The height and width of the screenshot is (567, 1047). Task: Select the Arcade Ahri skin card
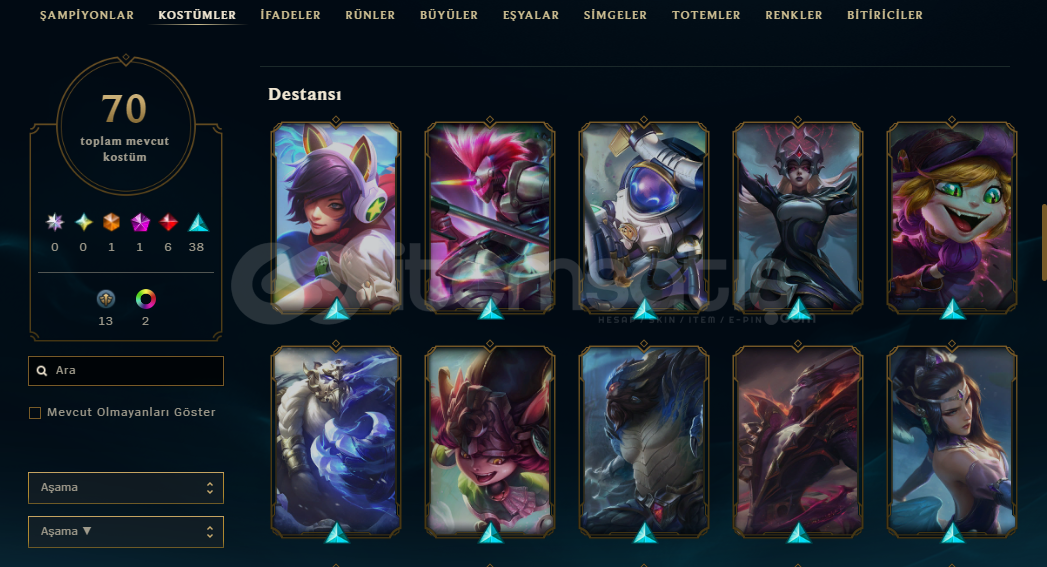click(x=336, y=217)
